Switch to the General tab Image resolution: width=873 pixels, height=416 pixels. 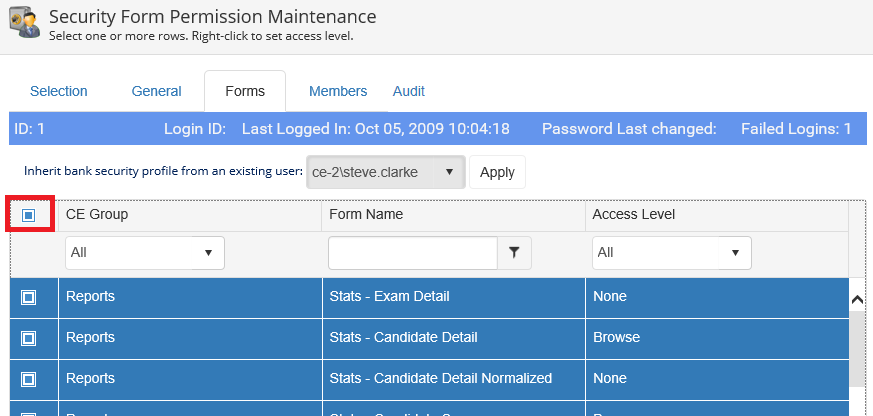(157, 91)
